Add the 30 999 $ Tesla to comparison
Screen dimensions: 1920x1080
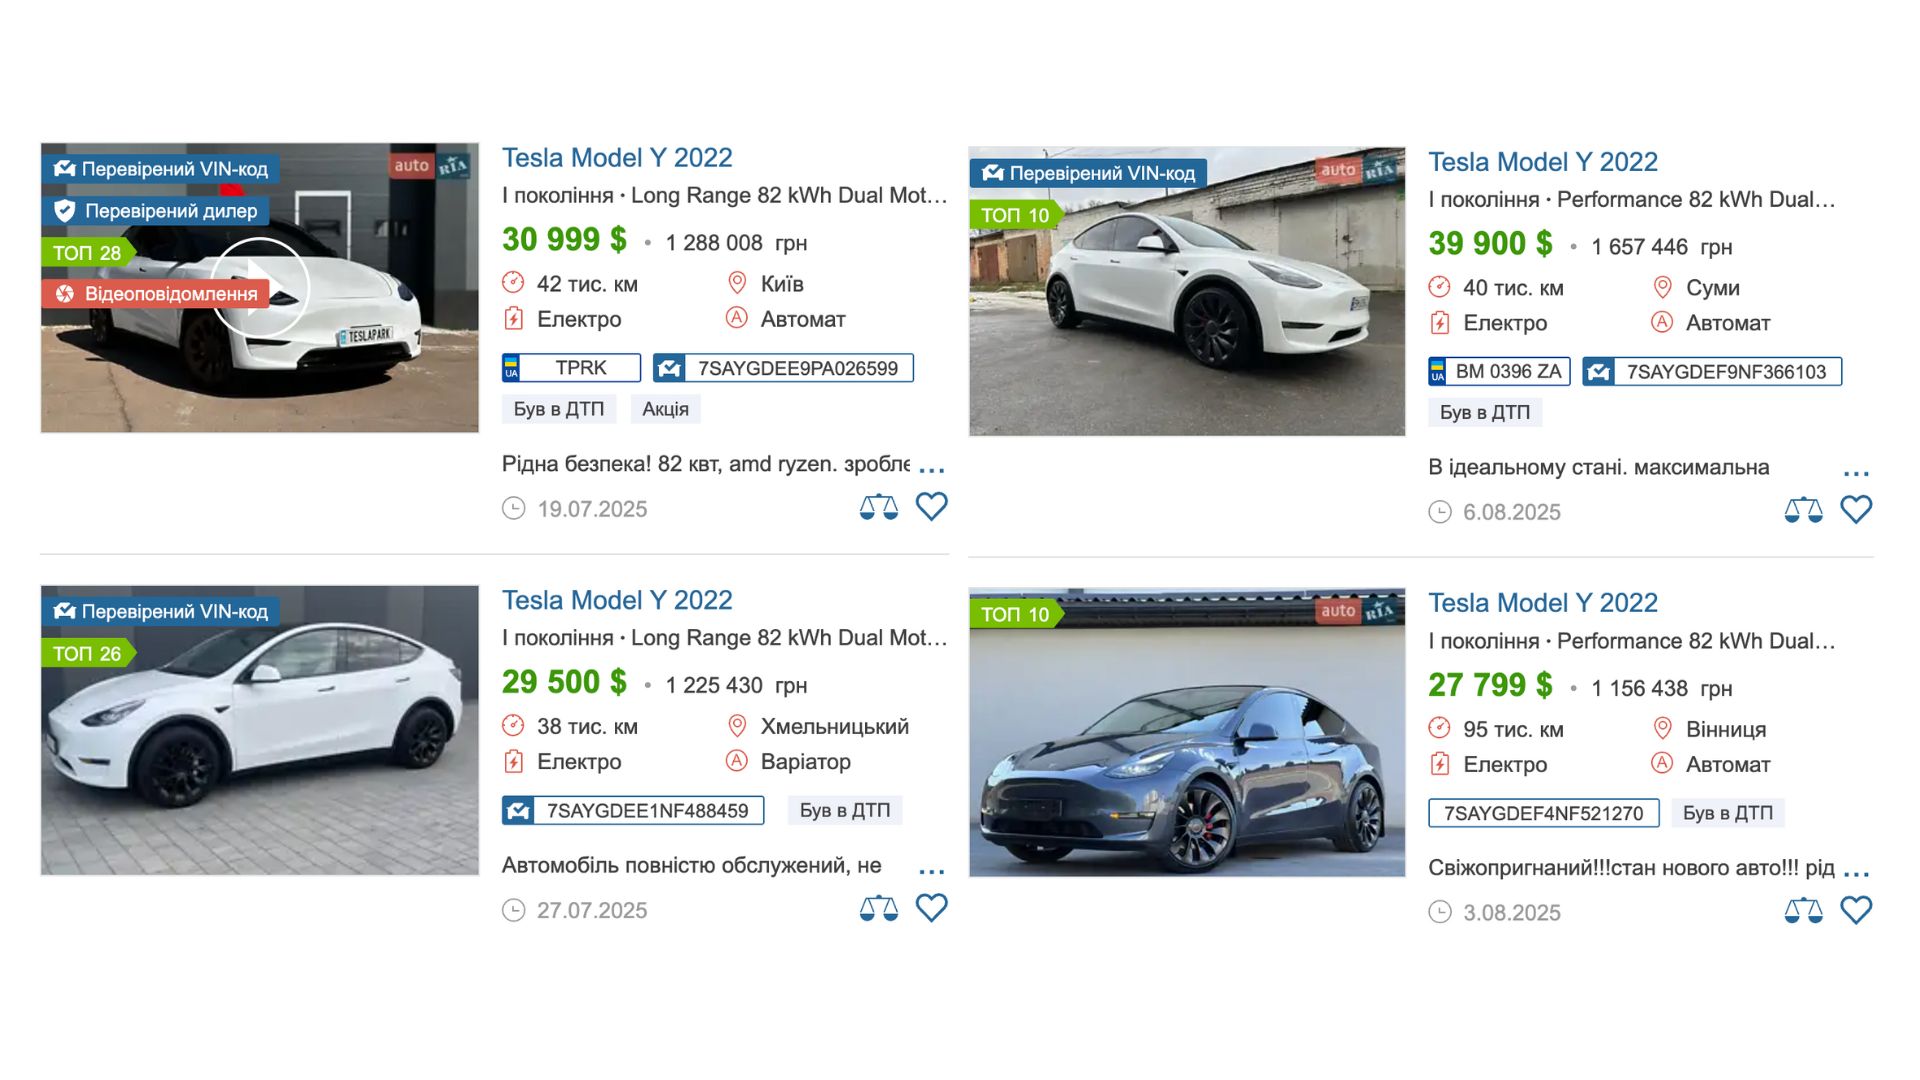coord(878,507)
